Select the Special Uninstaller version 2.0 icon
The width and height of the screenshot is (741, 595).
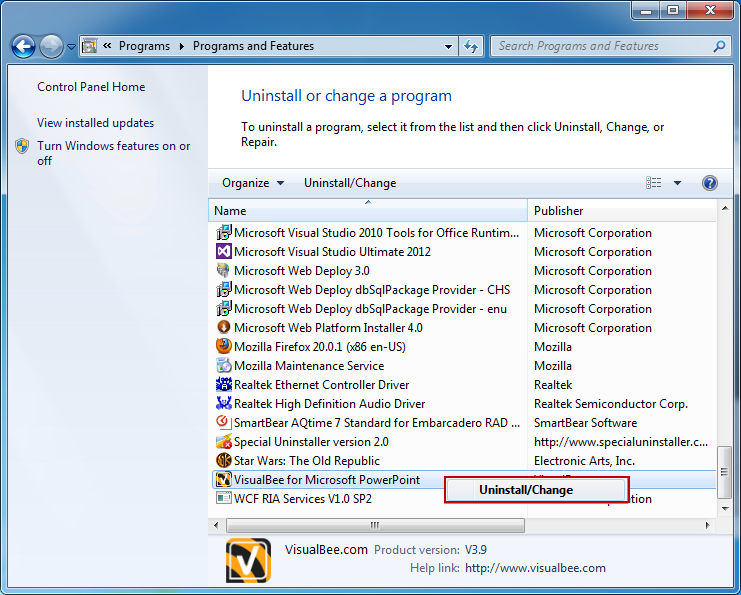tap(224, 442)
